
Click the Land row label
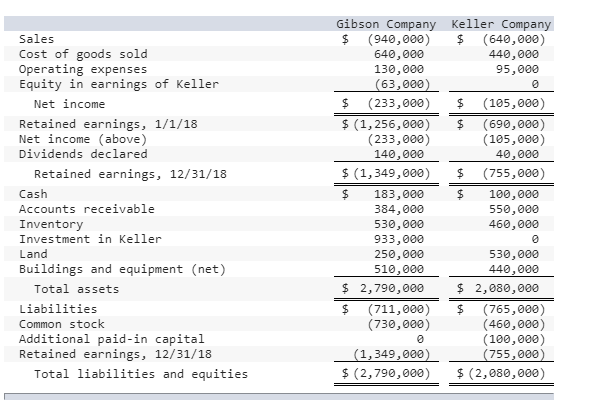tap(33, 254)
